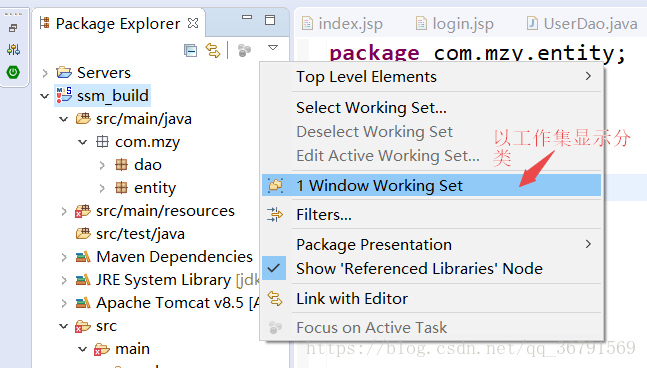The width and height of the screenshot is (647, 368).
Task: Select the ssm_build project icon
Action: 64,95
